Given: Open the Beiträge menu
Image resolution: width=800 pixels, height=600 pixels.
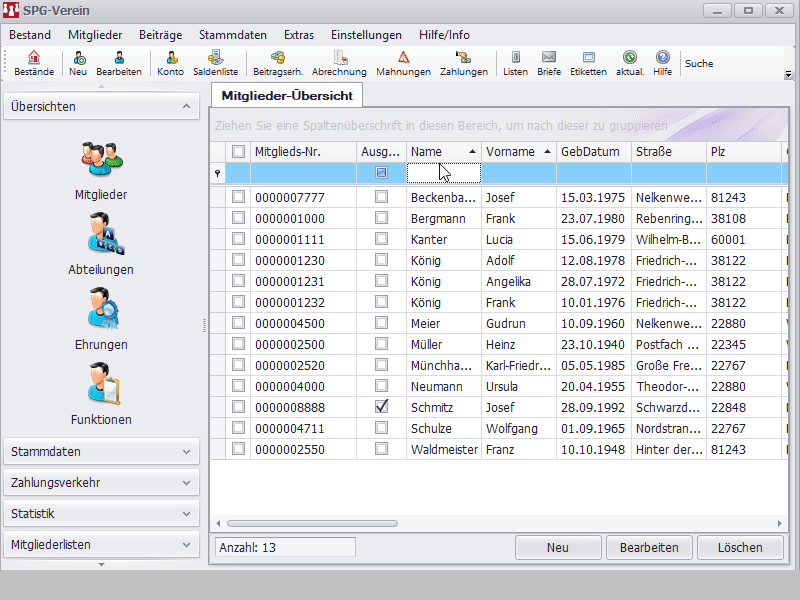Looking at the screenshot, I should [x=160, y=35].
